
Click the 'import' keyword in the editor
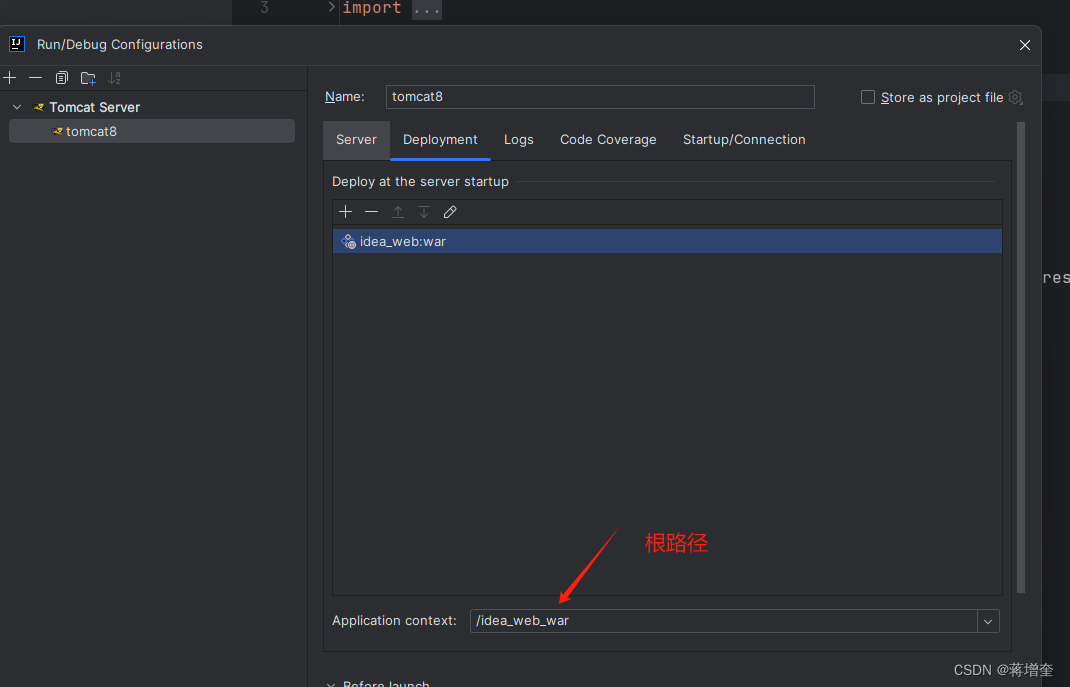(372, 8)
